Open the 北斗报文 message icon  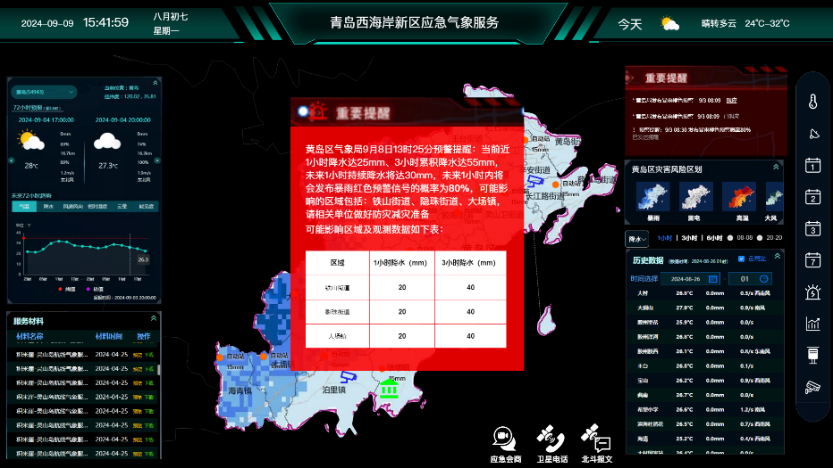pos(597,437)
